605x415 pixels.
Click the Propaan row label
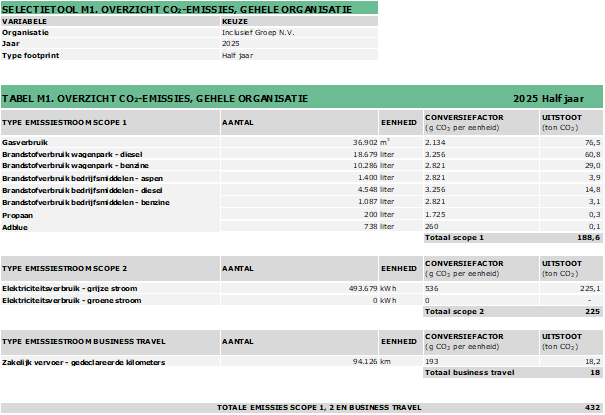point(20,215)
